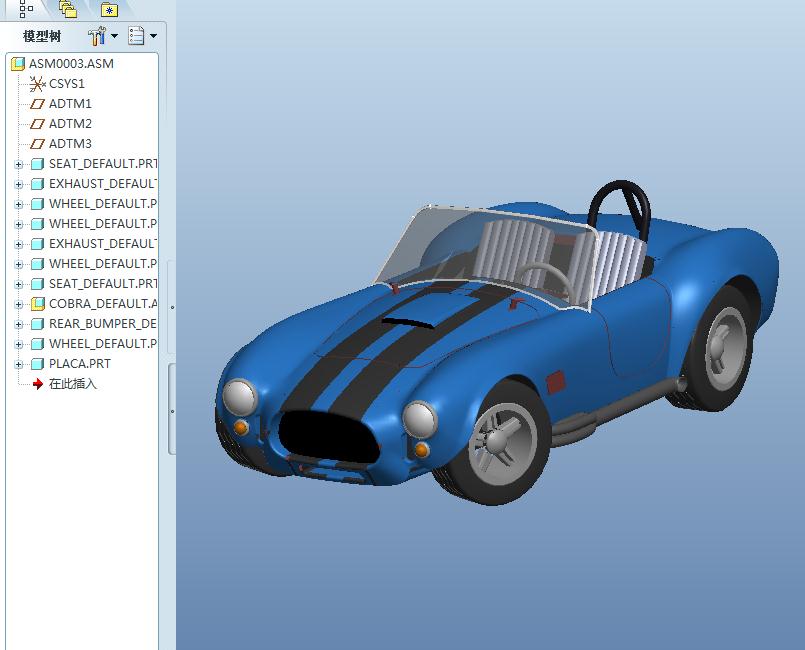The height and width of the screenshot is (650, 805).
Task: Open the dropdown arrow beside settings tool
Action: click(x=114, y=37)
